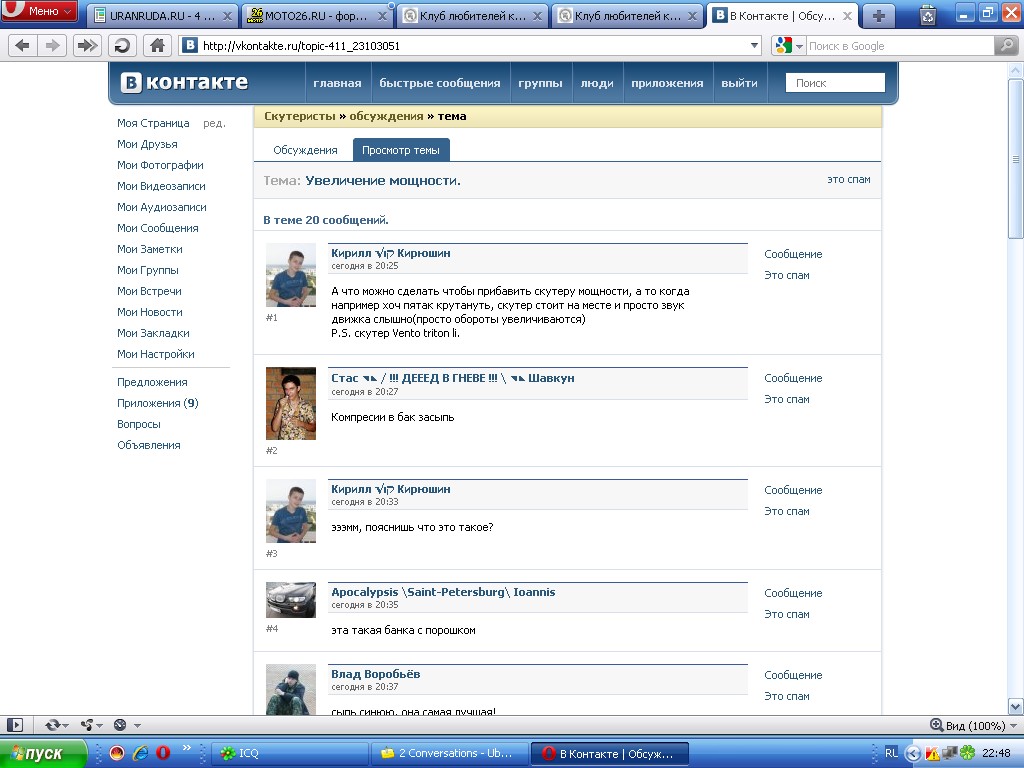Viewport: 1024px width, 768px height.
Task: Click the search magnifier icon
Action: [x=1006, y=46]
